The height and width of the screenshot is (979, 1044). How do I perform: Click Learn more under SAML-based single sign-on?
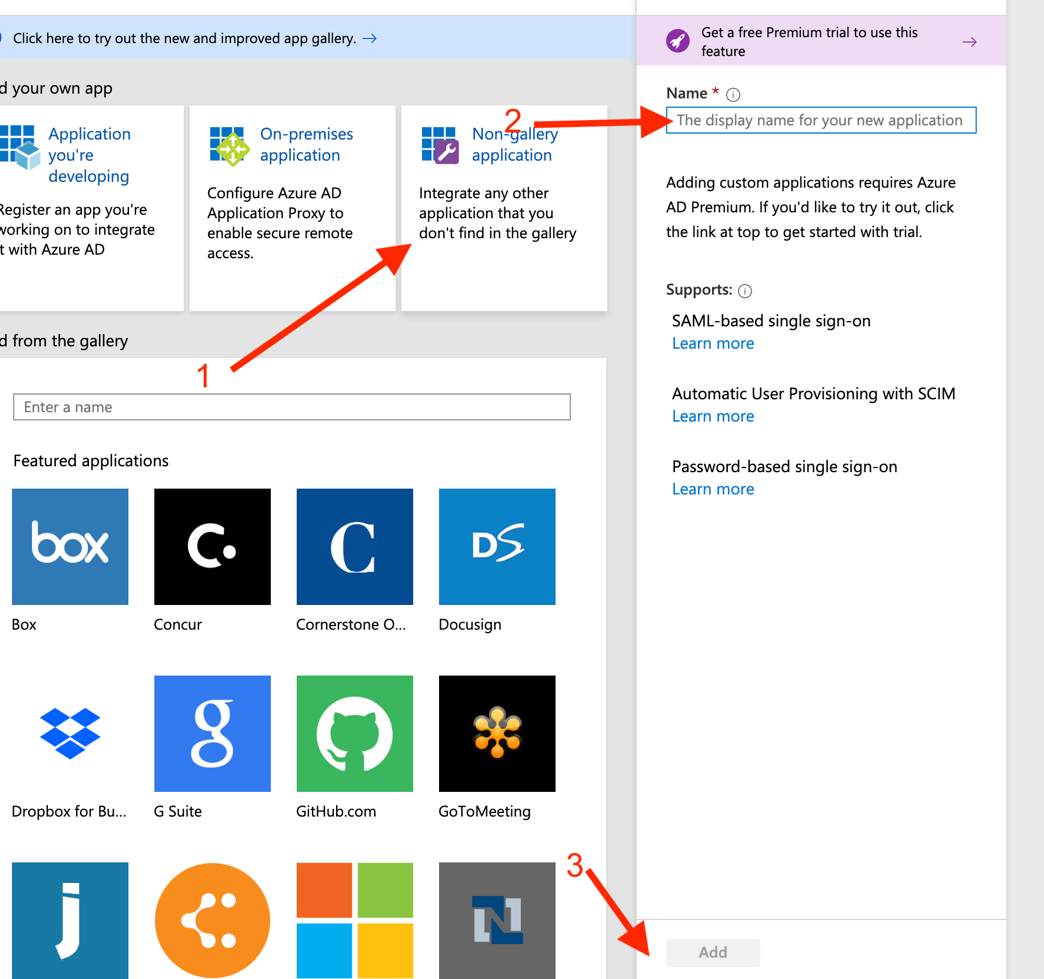[712, 344]
